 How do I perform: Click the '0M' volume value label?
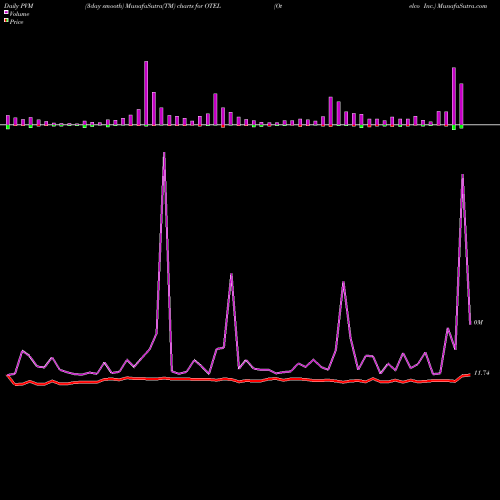pos(478,322)
